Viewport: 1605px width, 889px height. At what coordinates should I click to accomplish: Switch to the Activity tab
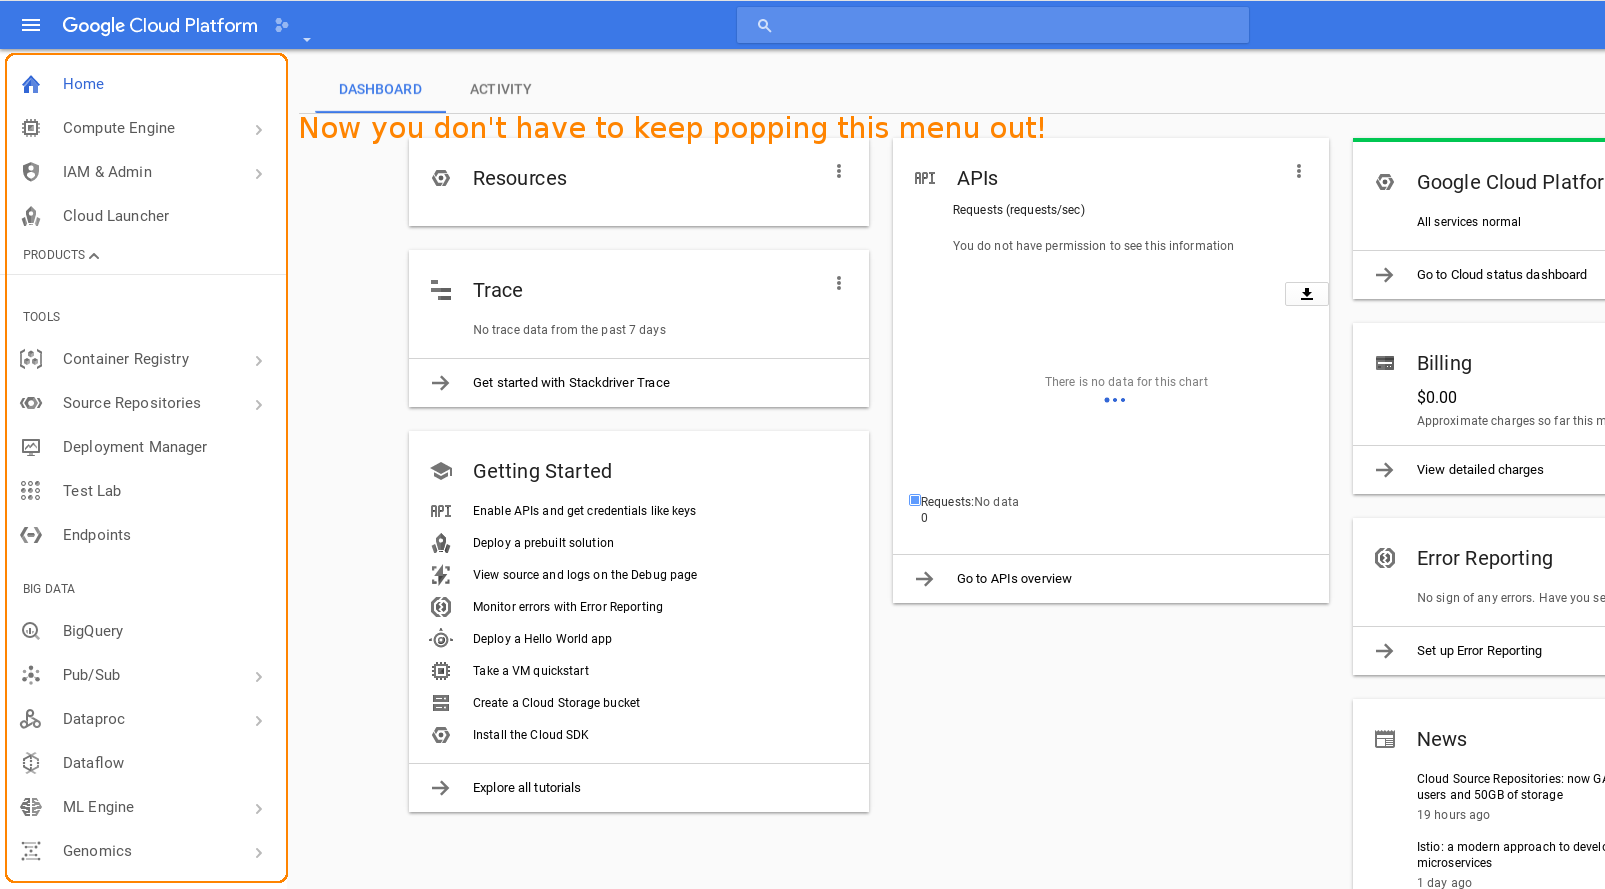(501, 89)
